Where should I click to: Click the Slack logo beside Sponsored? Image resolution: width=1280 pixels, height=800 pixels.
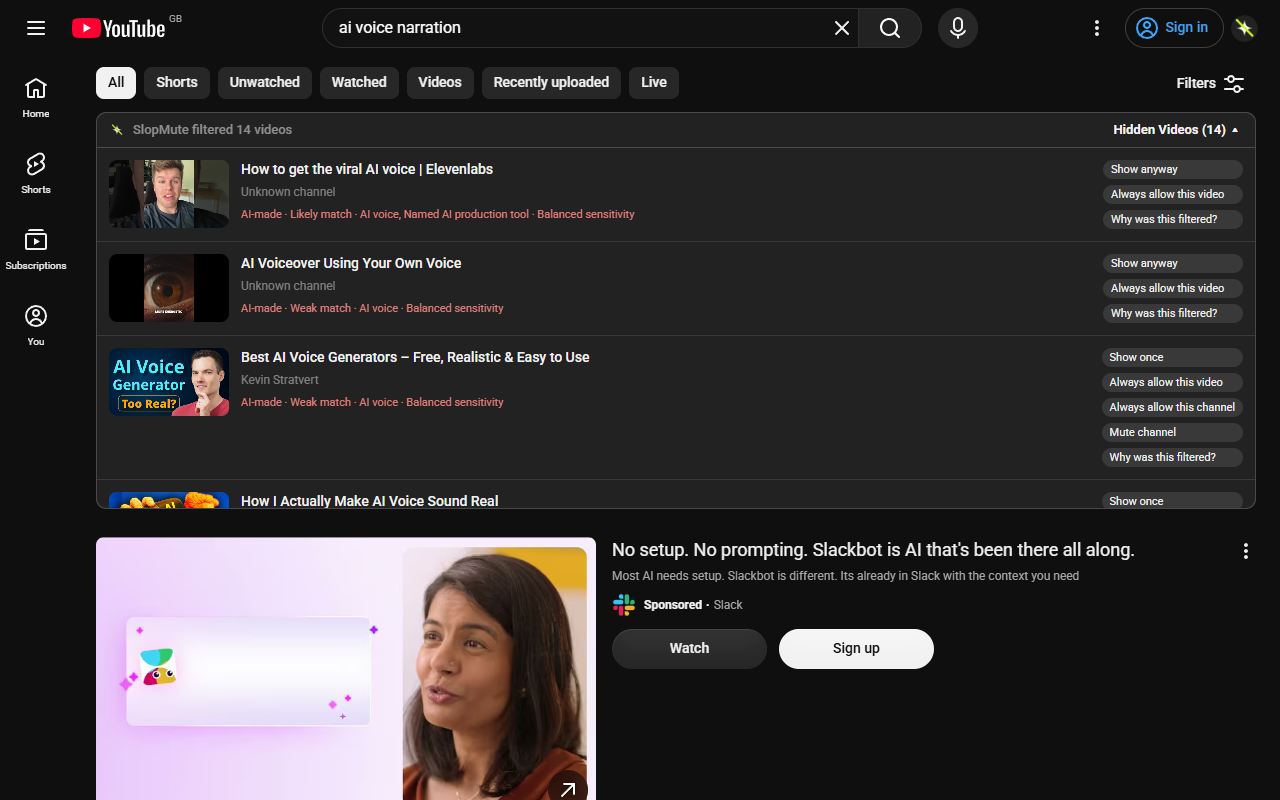(x=624, y=604)
